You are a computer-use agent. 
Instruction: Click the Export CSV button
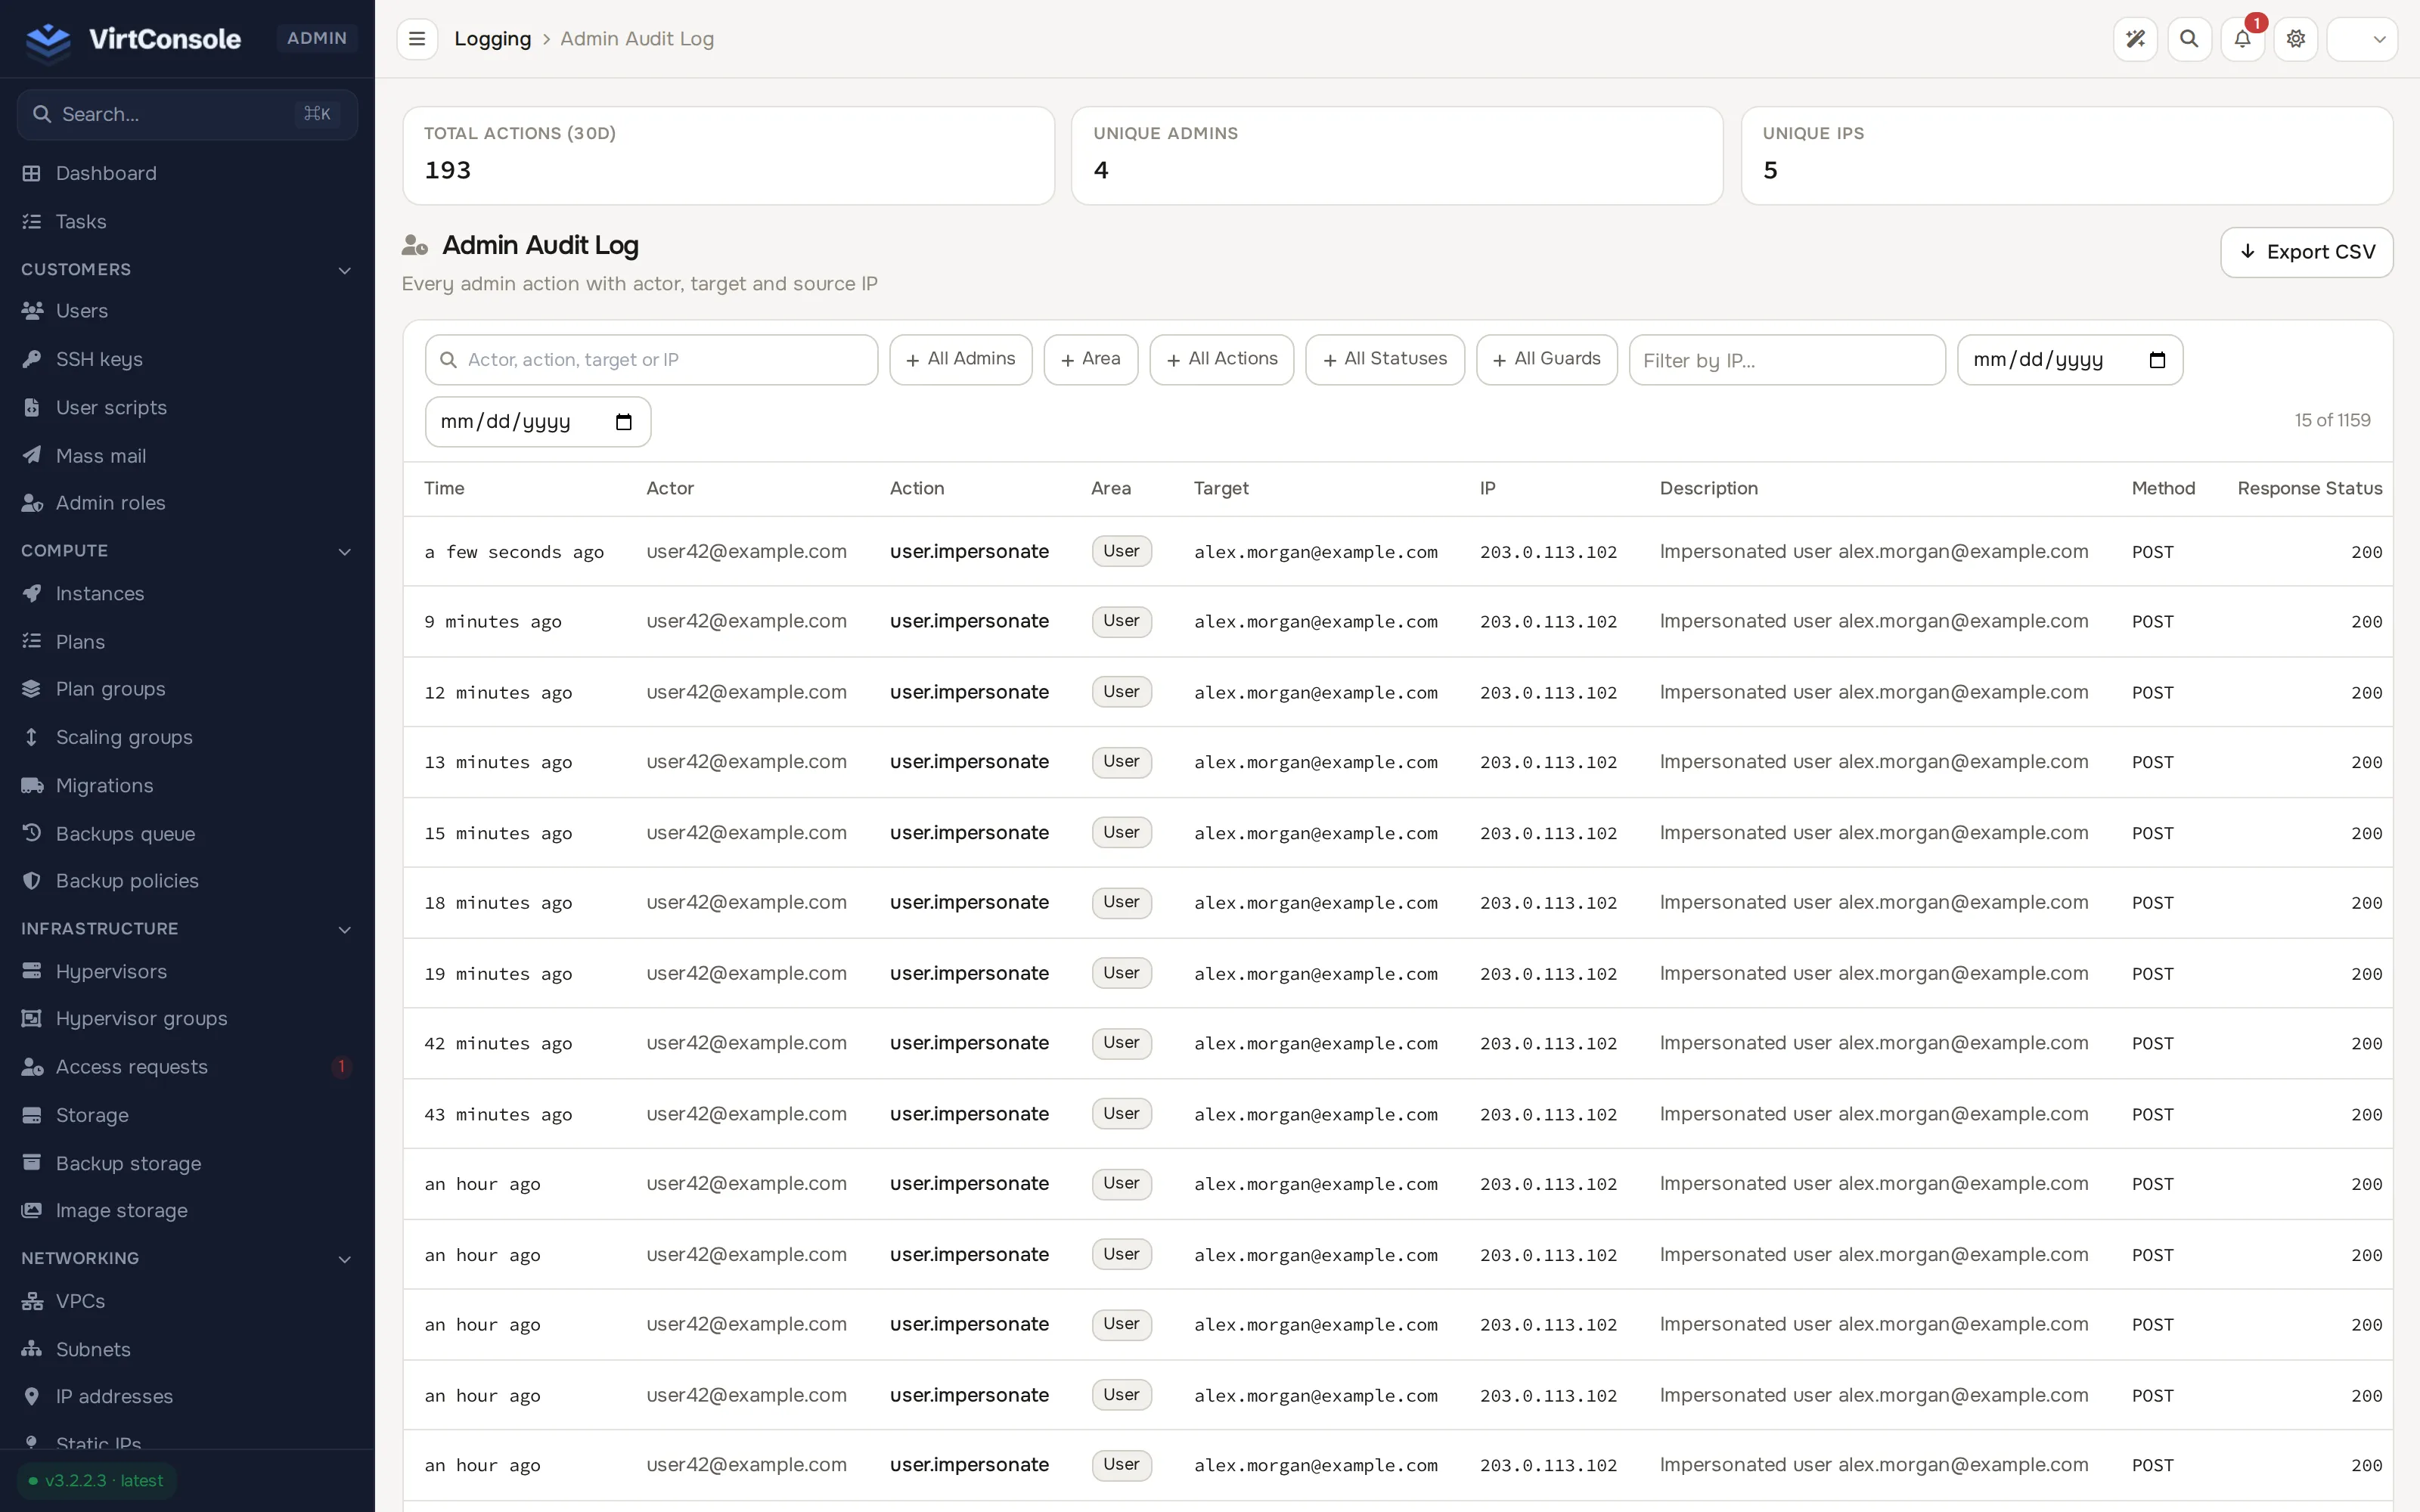(x=2306, y=252)
